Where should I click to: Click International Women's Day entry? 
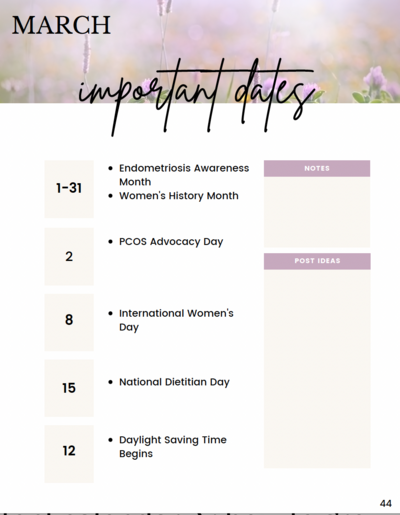176,320
